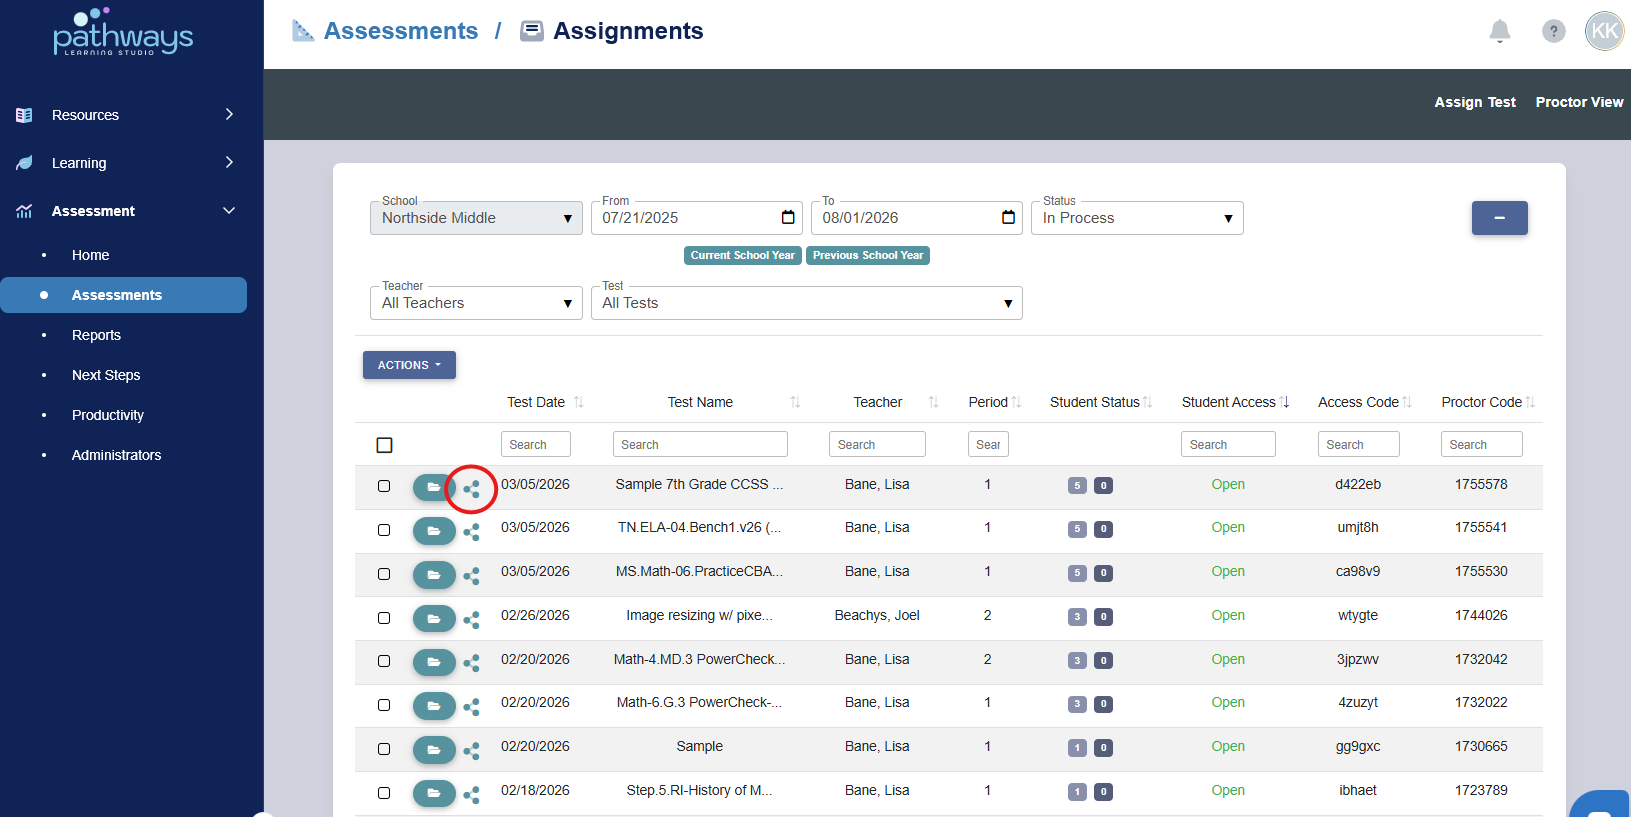This screenshot has width=1631, height=817.
Task: Click the Assign Test button
Action: (1475, 102)
